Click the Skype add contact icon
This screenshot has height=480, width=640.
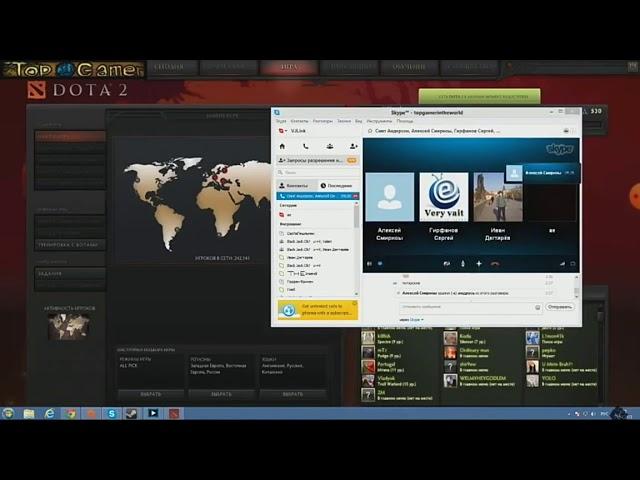click(353, 146)
